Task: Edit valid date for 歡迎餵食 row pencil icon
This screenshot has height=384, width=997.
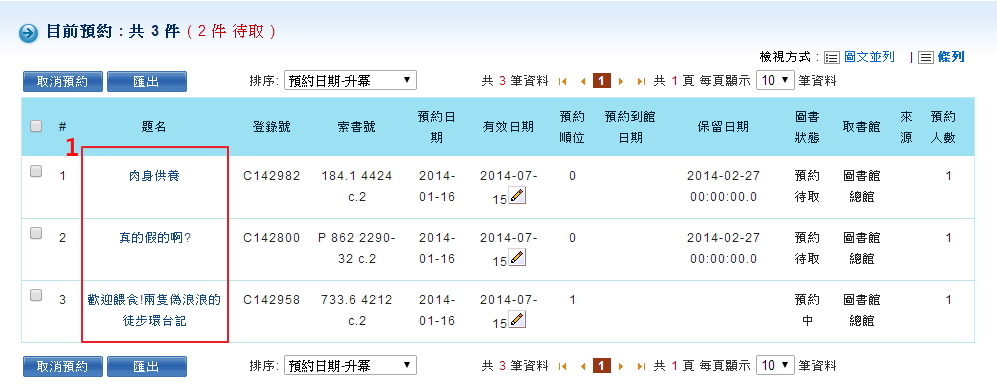Action: pos(518,319)
